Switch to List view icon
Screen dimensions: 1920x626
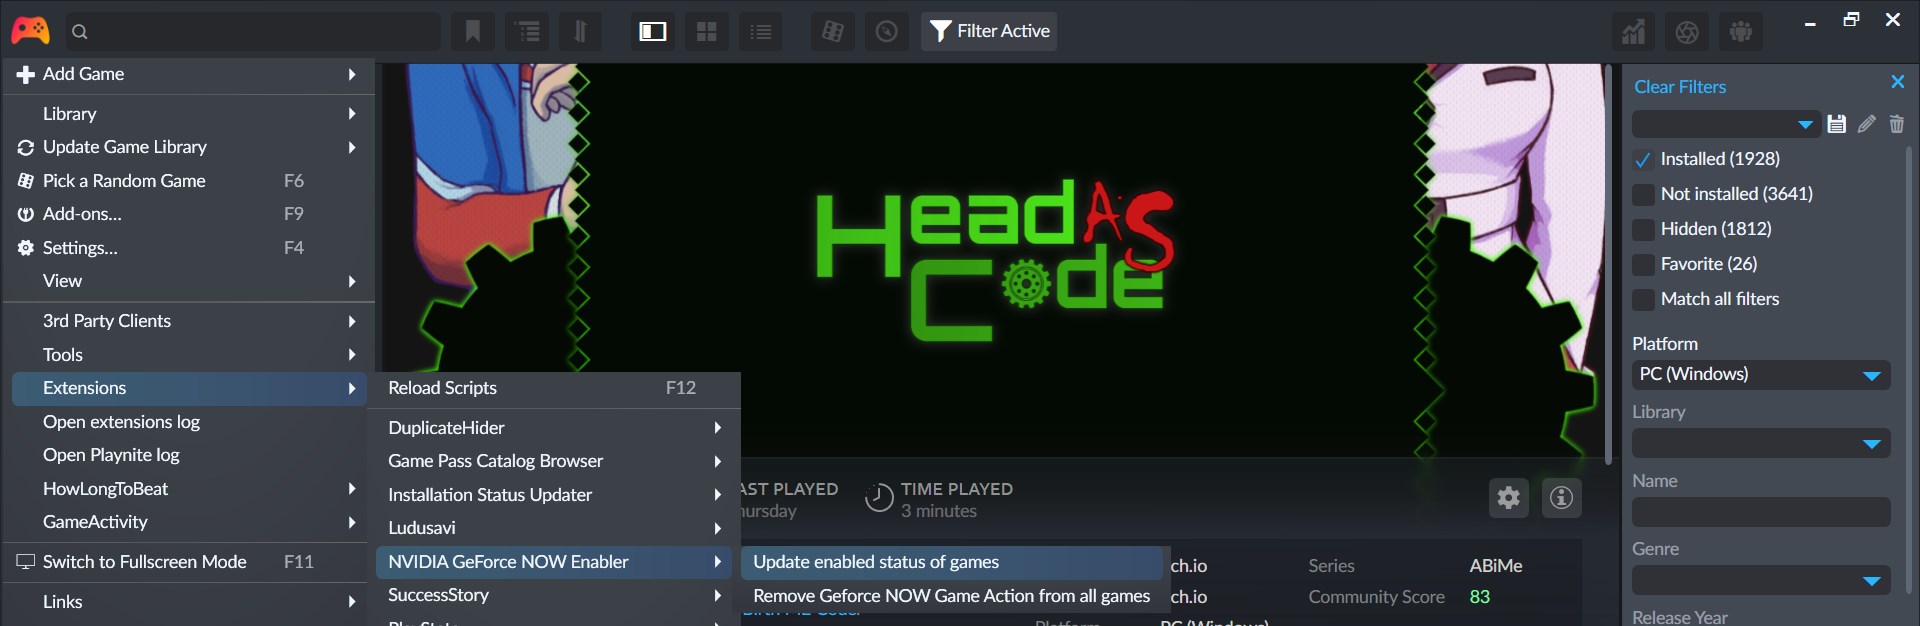coord(761,31)
